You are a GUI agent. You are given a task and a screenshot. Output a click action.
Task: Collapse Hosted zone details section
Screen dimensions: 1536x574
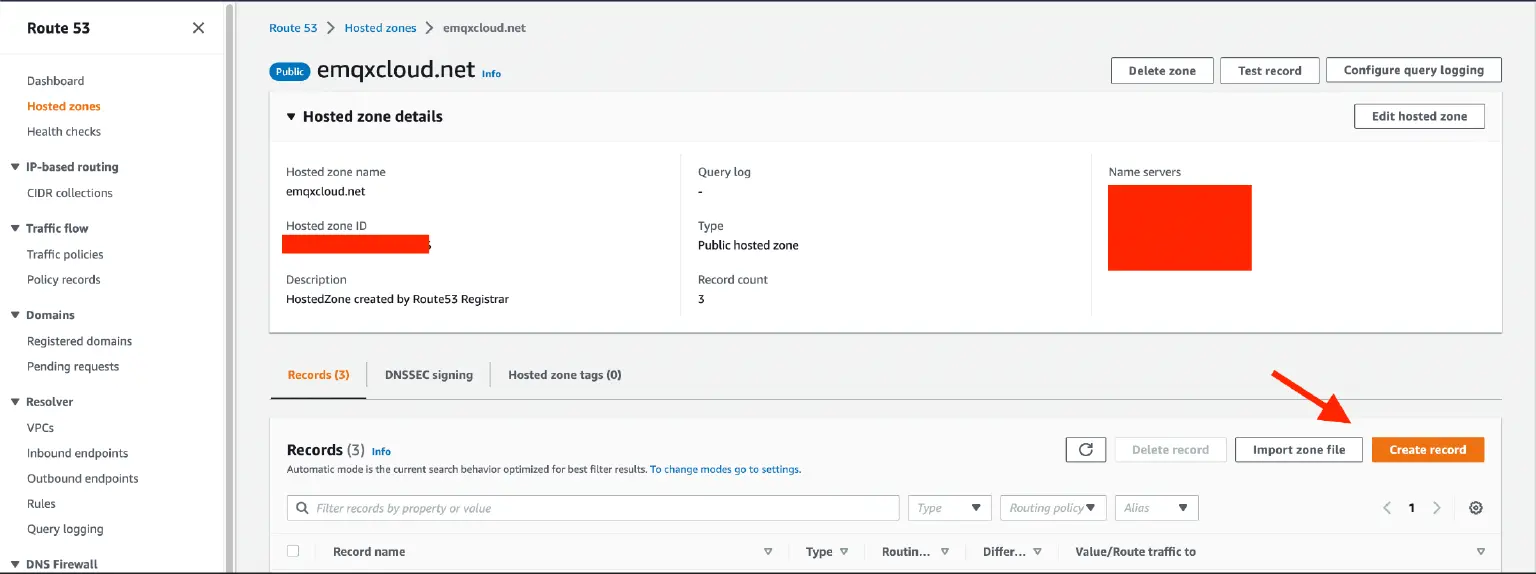pyautogui.click(x=291, y=117)
